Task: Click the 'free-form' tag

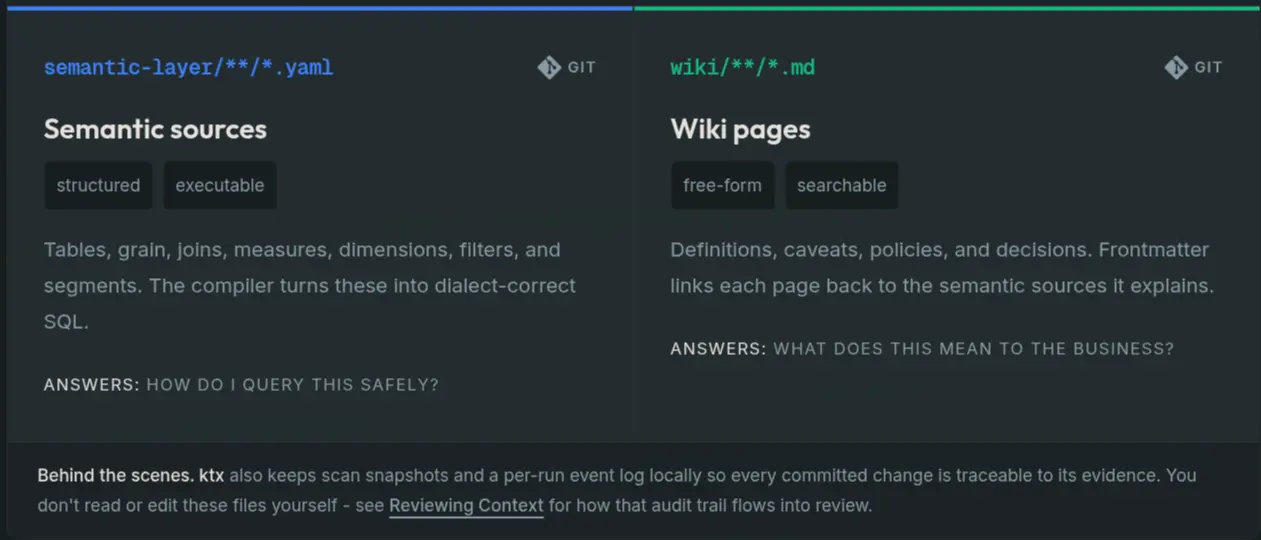Action: [x=722, y=185]
